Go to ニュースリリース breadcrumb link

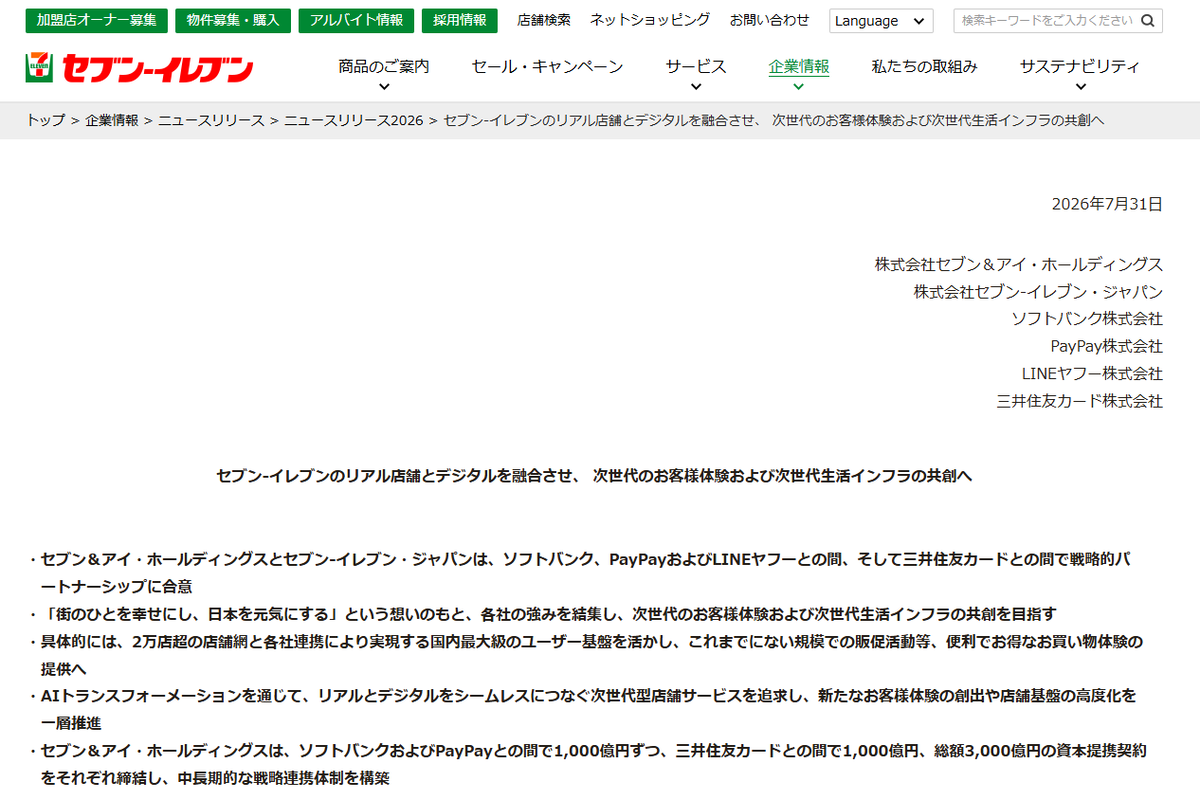click(211, 120)
